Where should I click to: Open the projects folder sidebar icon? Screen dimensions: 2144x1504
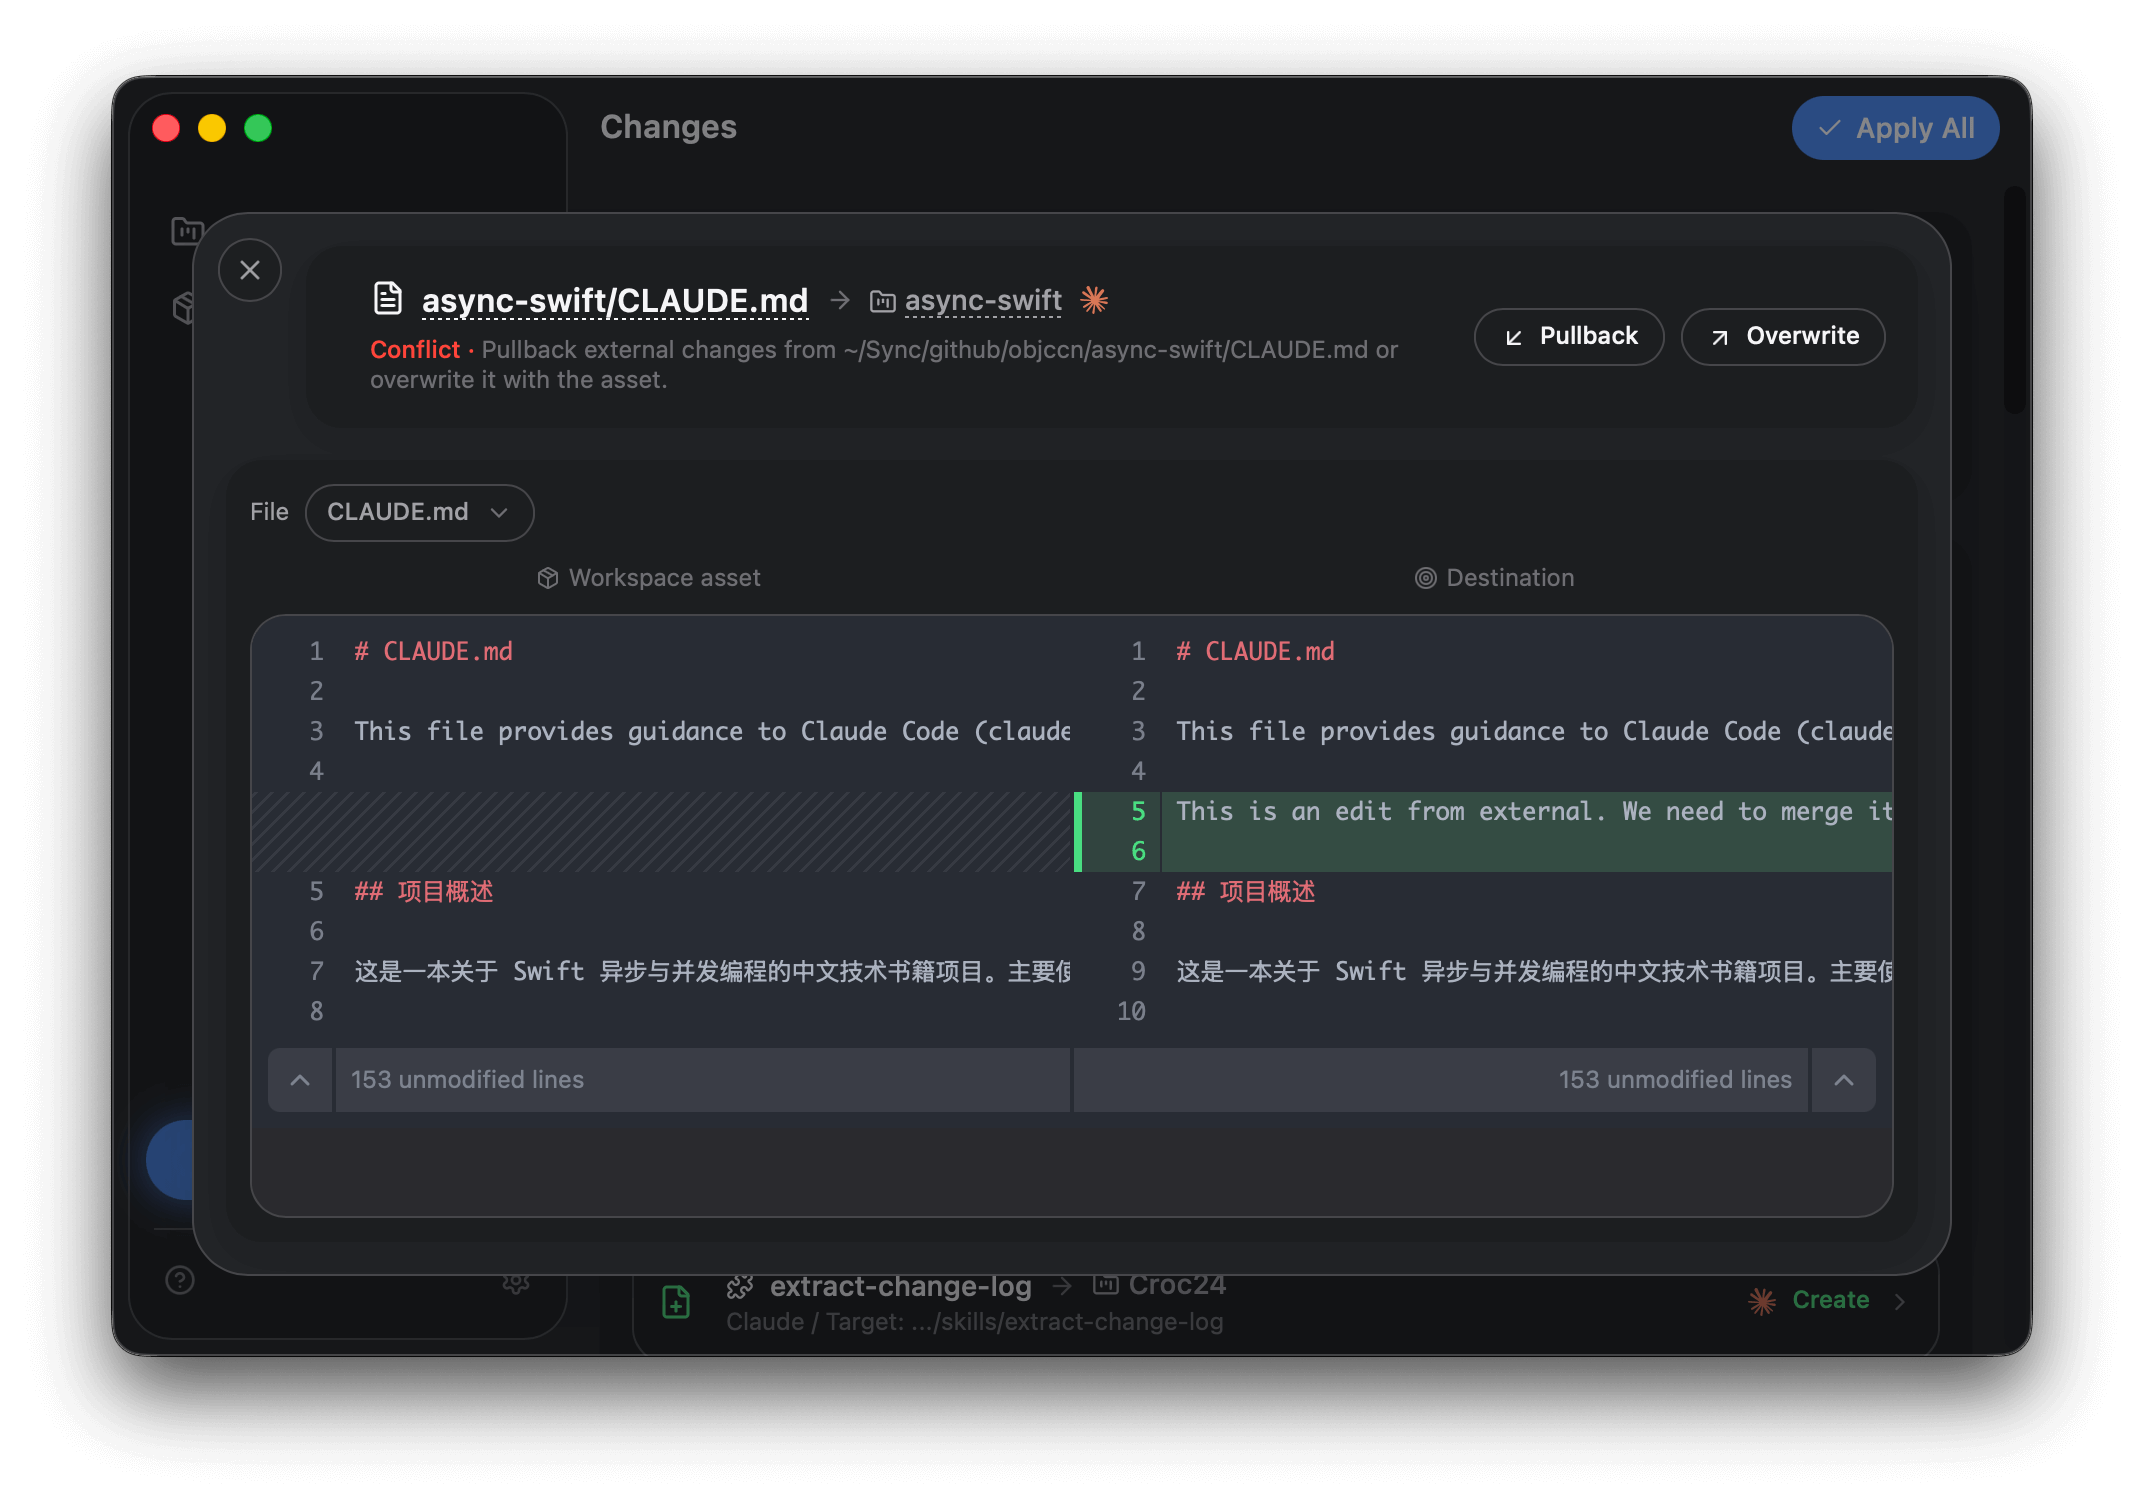184,231
